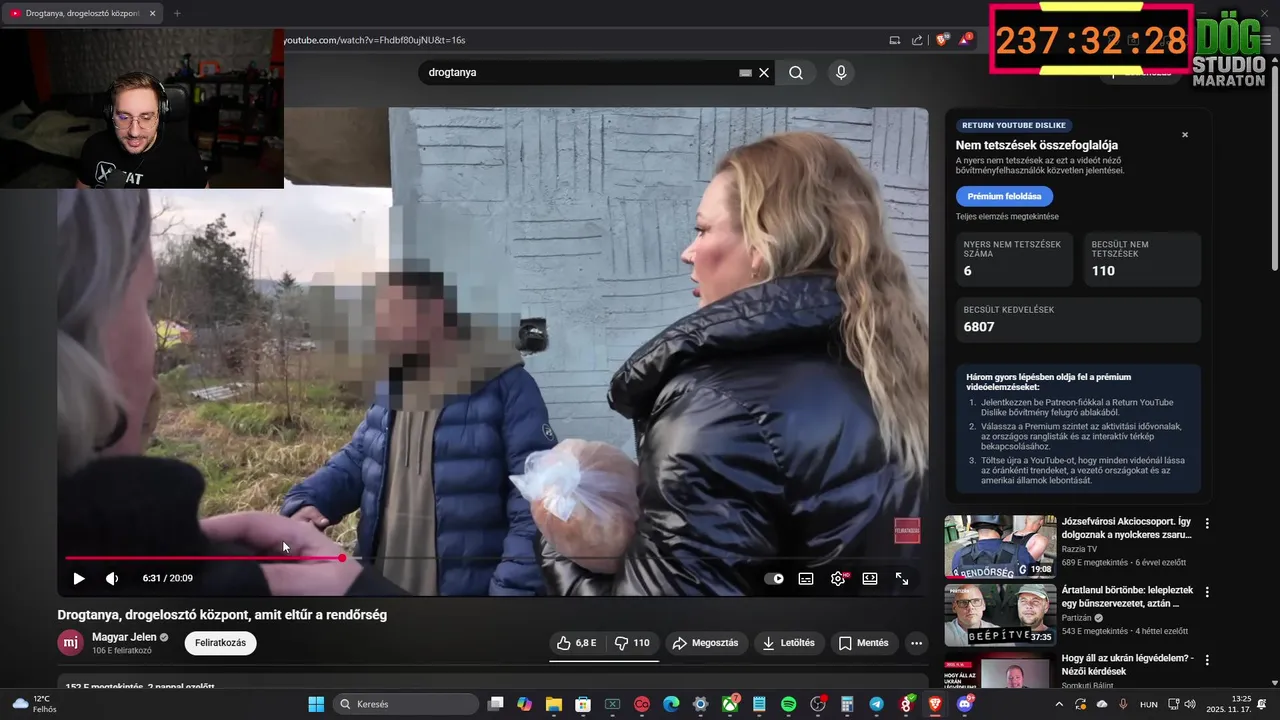1280x720 pixels.
Task: Open the Windows Start menu
Action: point(316,704)
